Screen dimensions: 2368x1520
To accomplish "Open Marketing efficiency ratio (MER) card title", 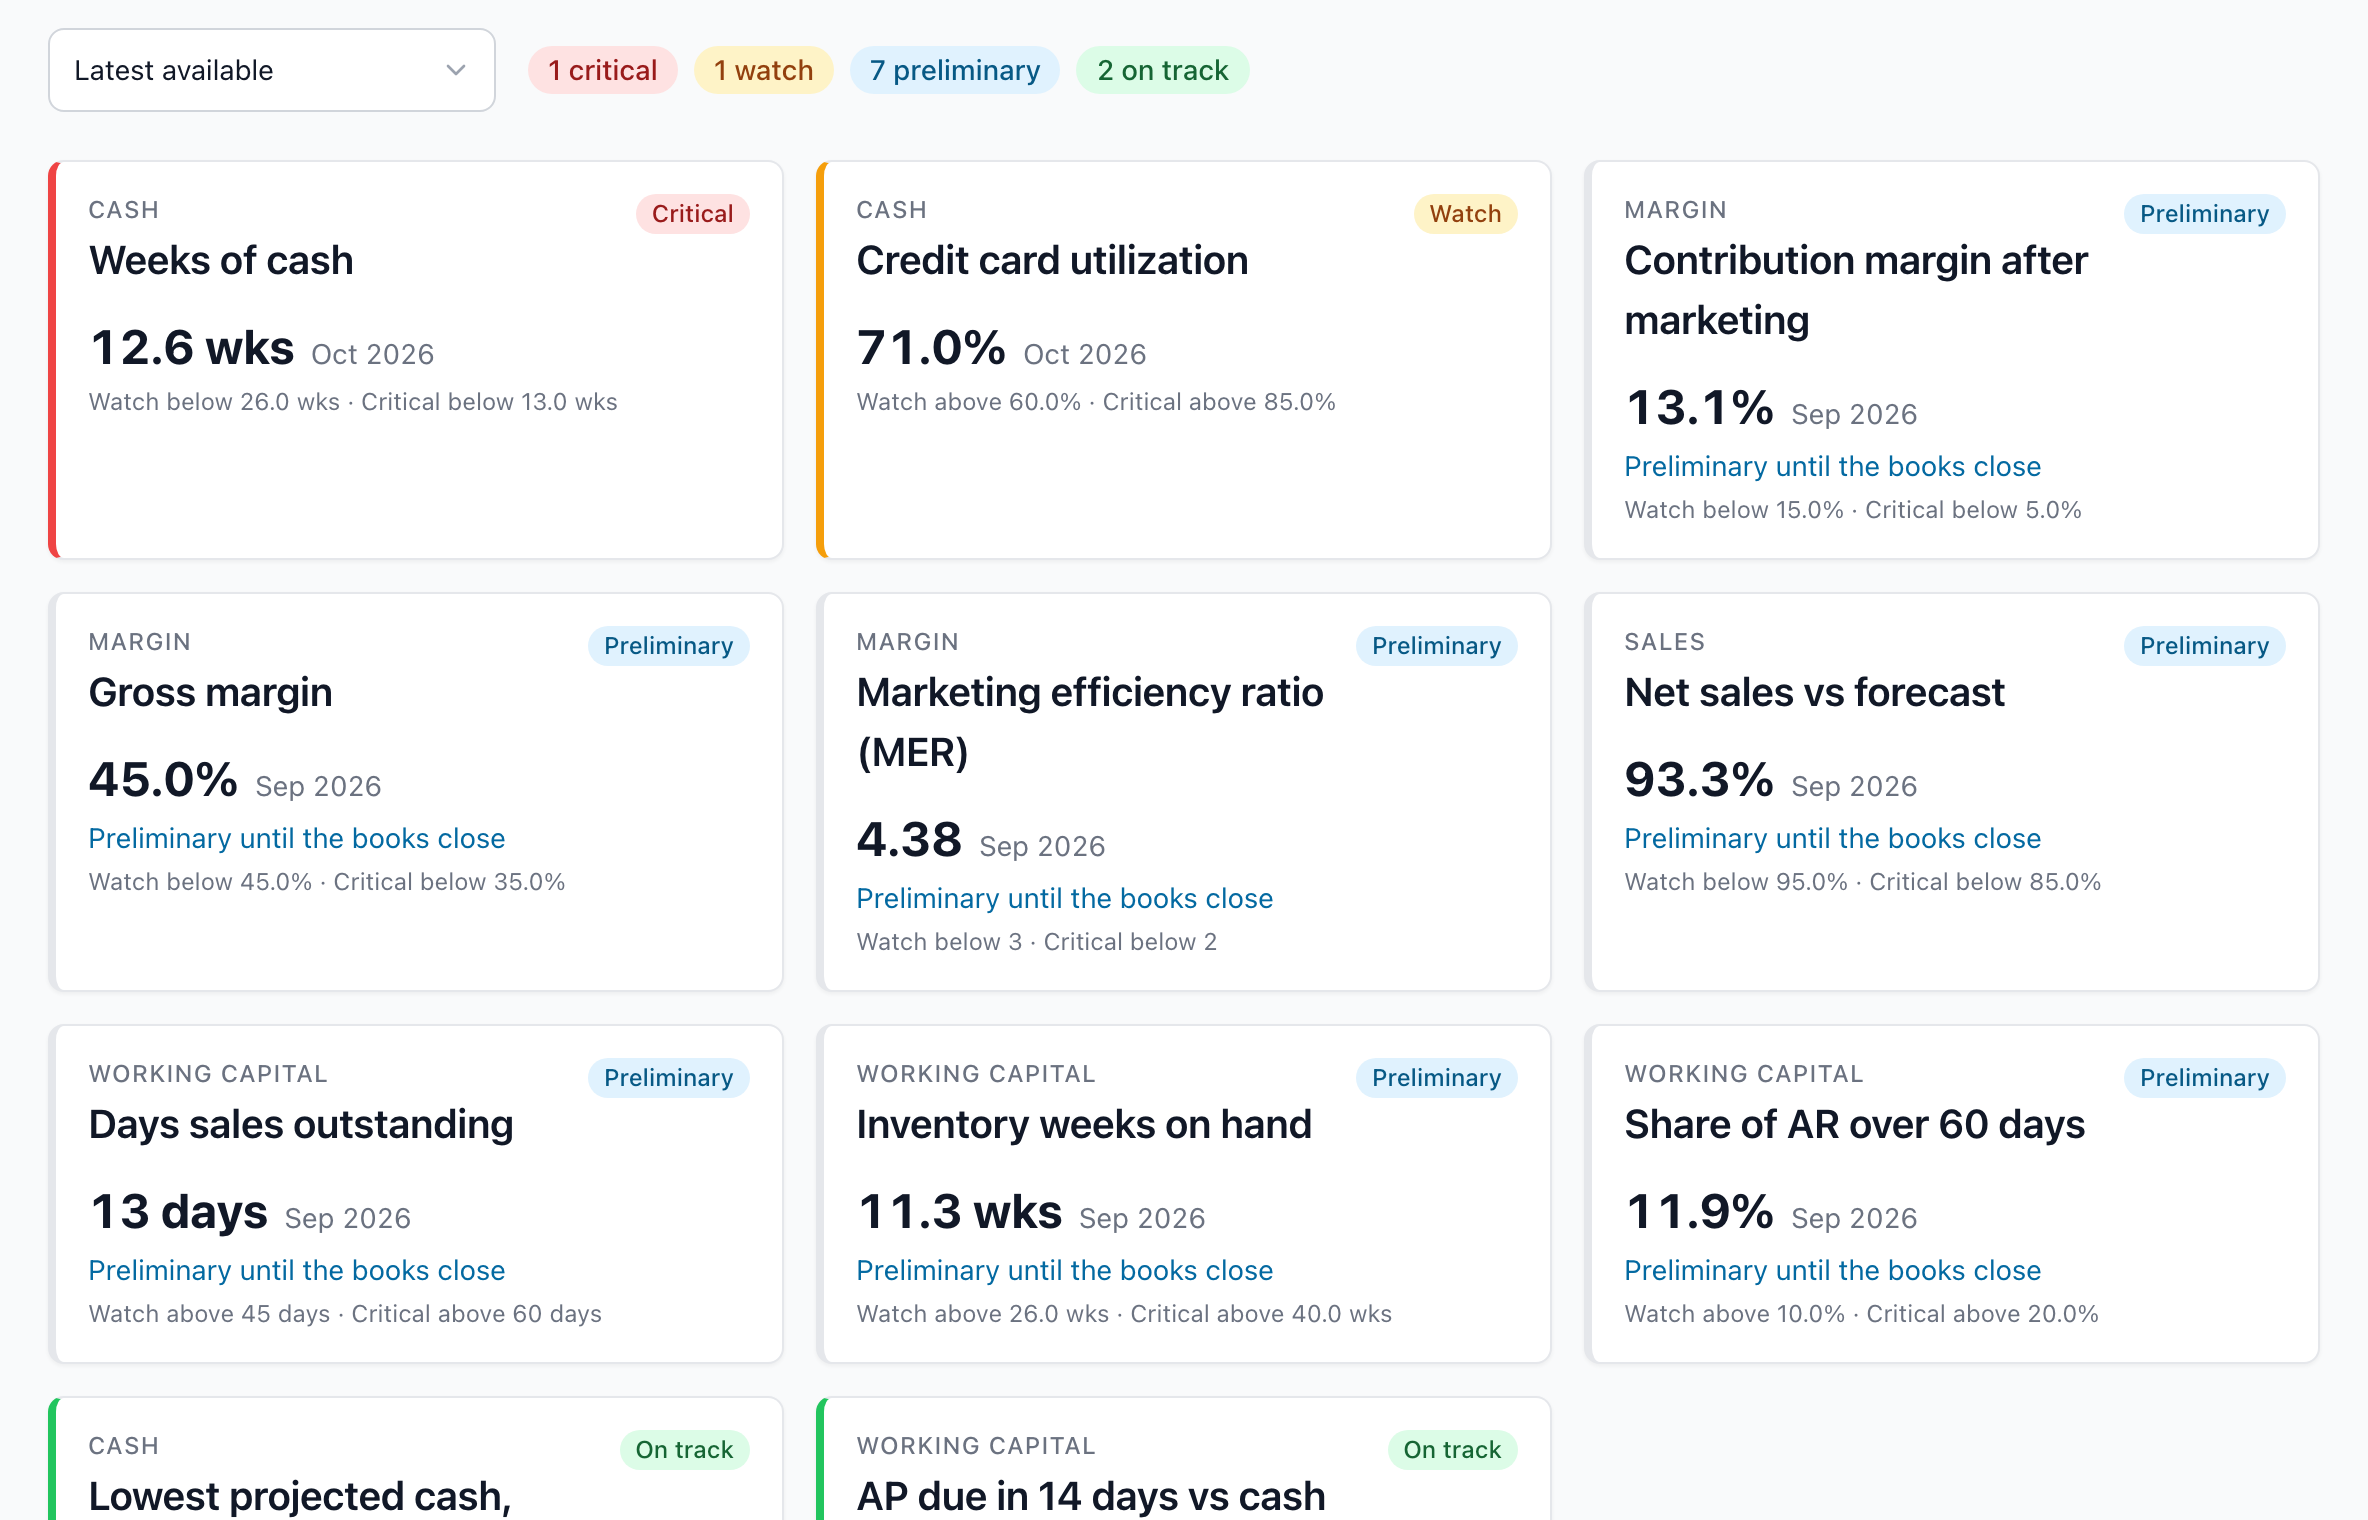I will (1090, 722).
